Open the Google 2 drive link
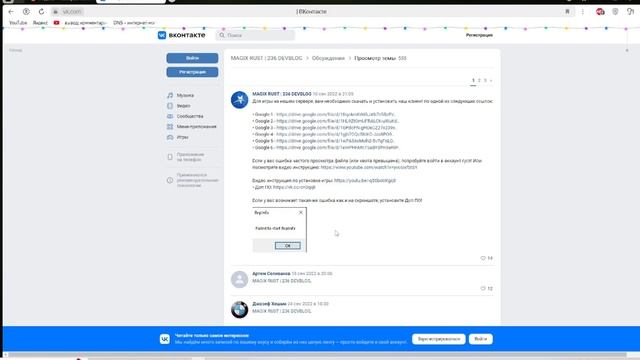 [x=338, y=121]
